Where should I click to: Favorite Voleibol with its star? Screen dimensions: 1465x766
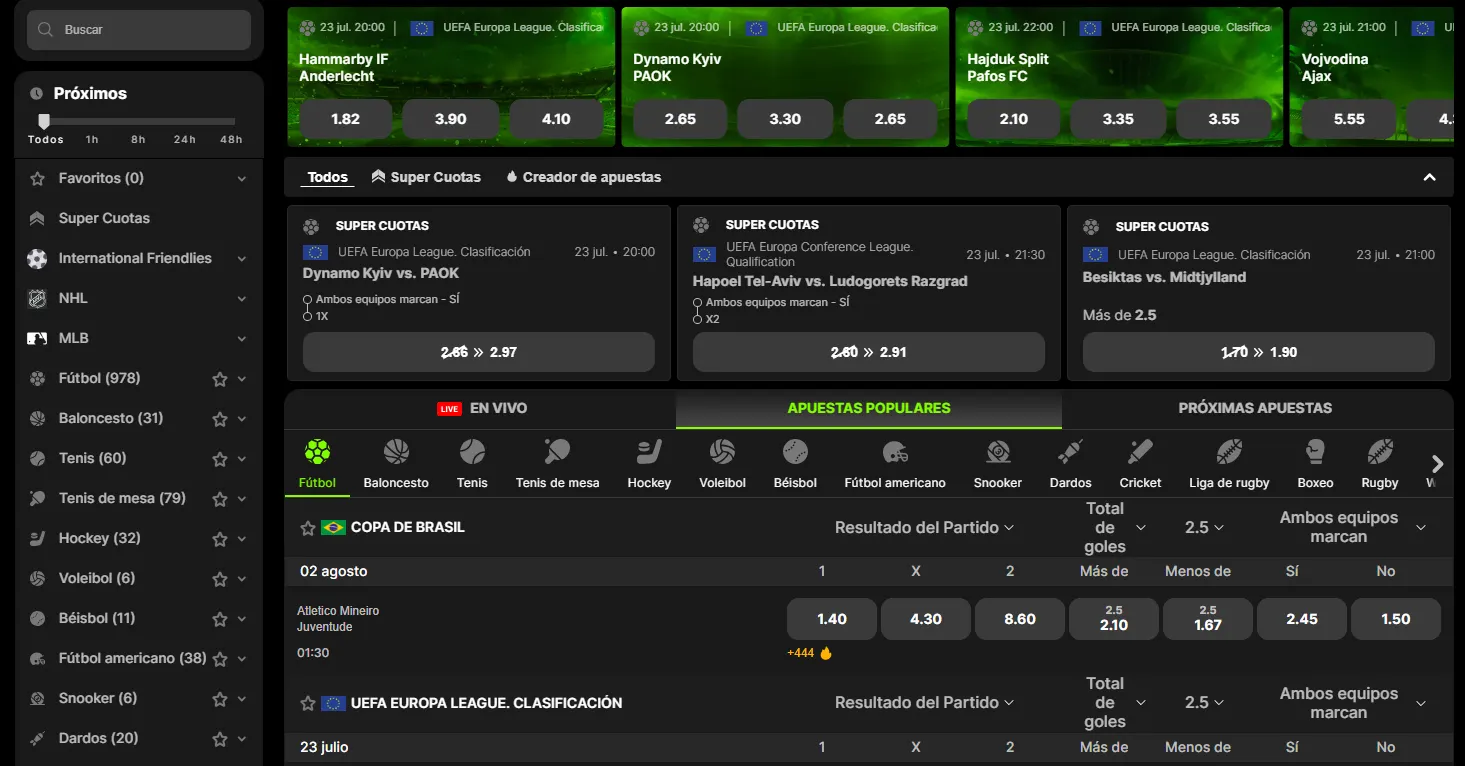point(220,579)
